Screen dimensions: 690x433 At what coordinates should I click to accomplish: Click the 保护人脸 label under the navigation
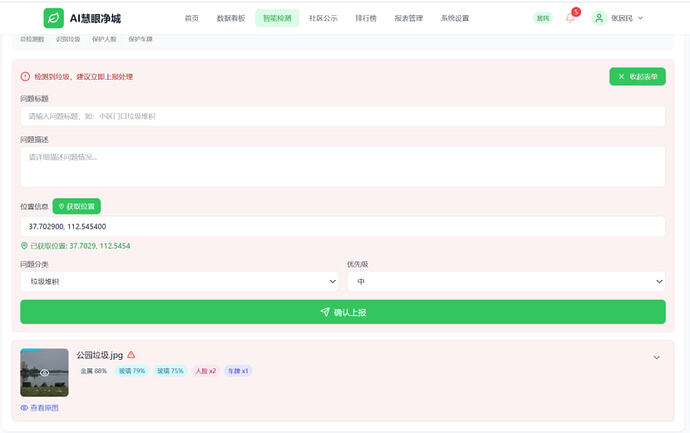pyautogui.click(x=104, y=39)
